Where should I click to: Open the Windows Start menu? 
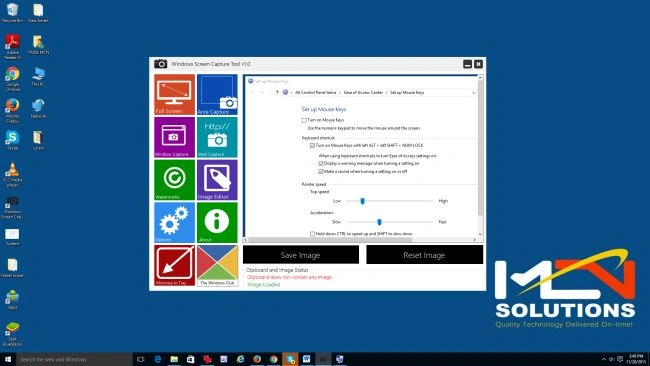click(8, 359)
